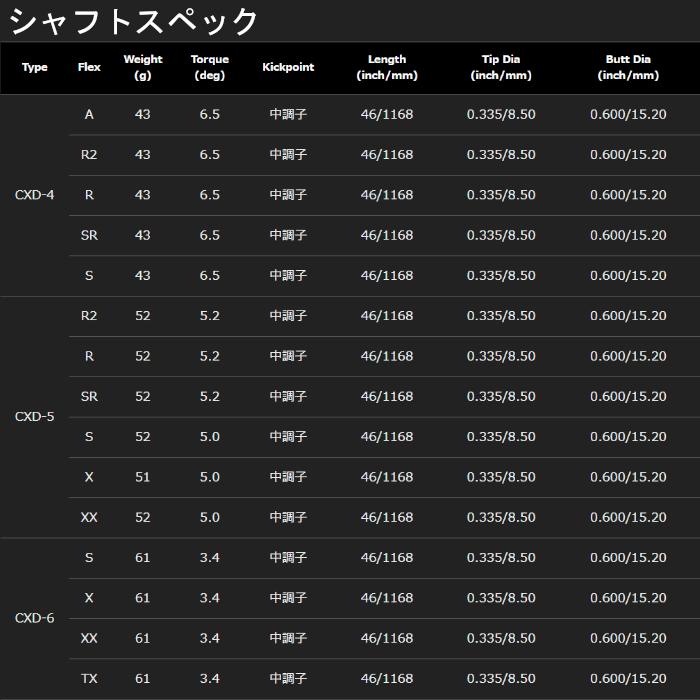
Task: Click length 46/1168 in CXD-5 XX row
Action: pyautogui.click(x=387, y=517)
